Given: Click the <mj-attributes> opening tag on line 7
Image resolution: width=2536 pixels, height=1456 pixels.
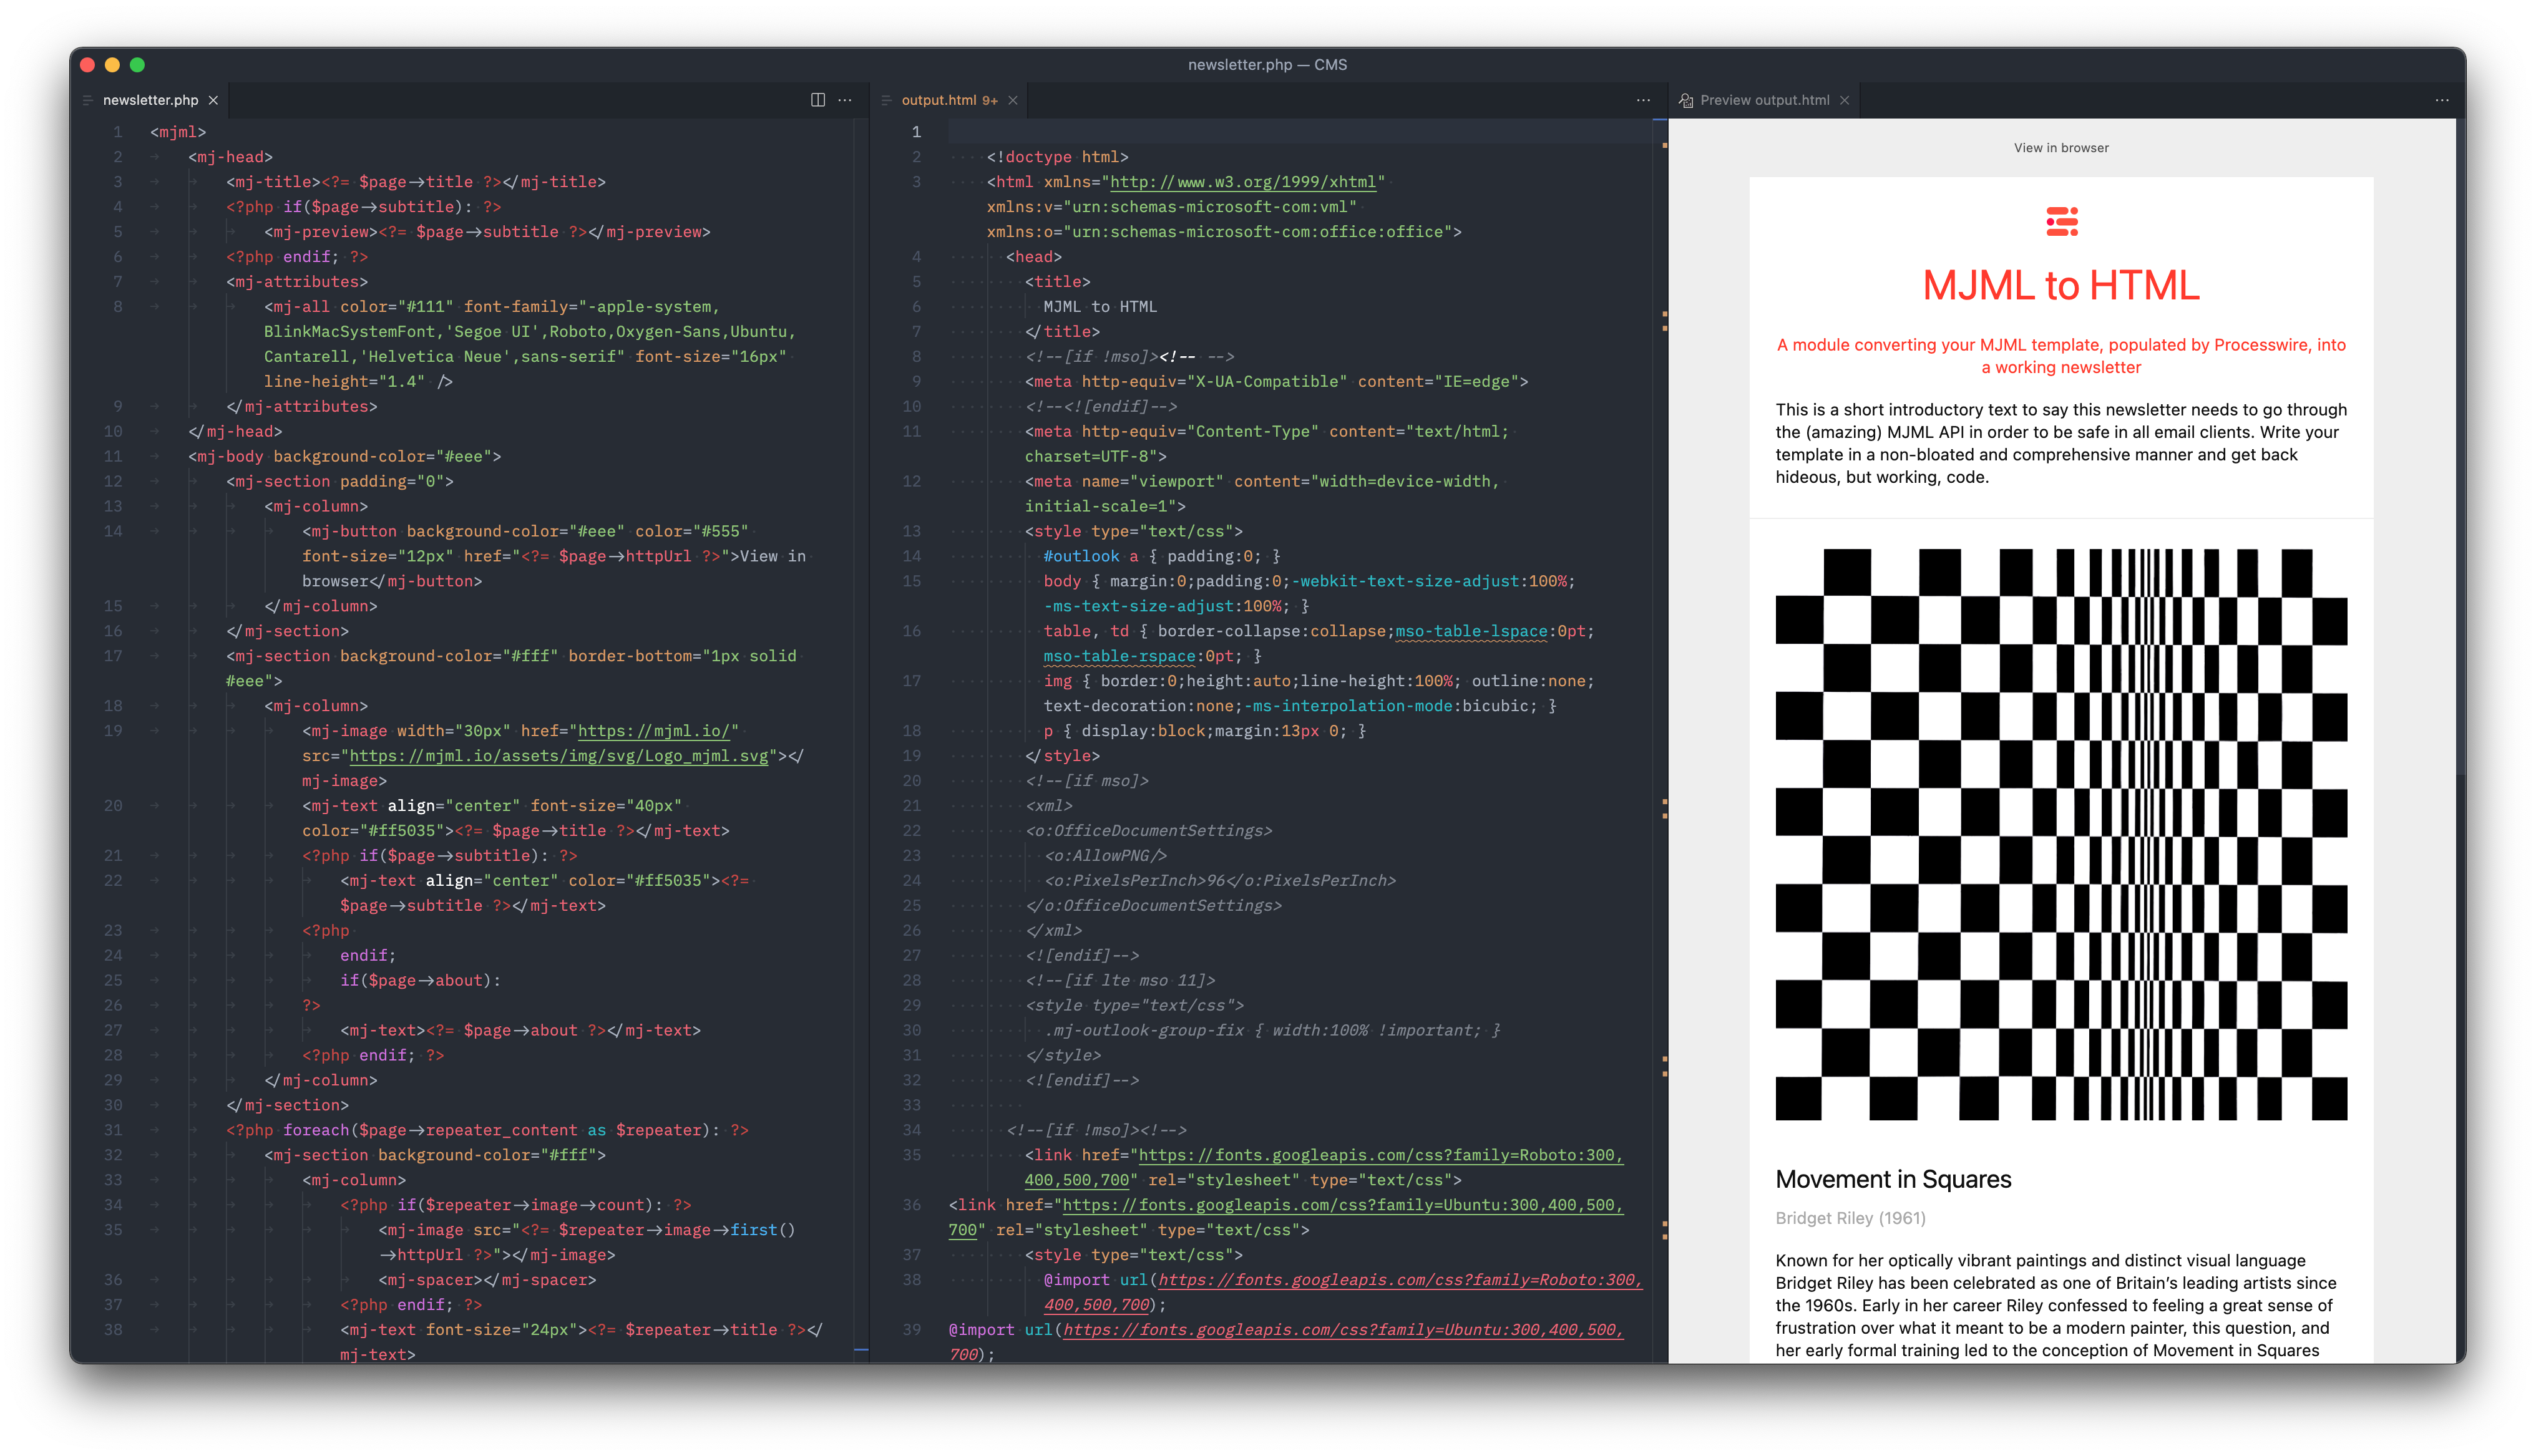Looking at the screenshot, I should coord(297,282).
